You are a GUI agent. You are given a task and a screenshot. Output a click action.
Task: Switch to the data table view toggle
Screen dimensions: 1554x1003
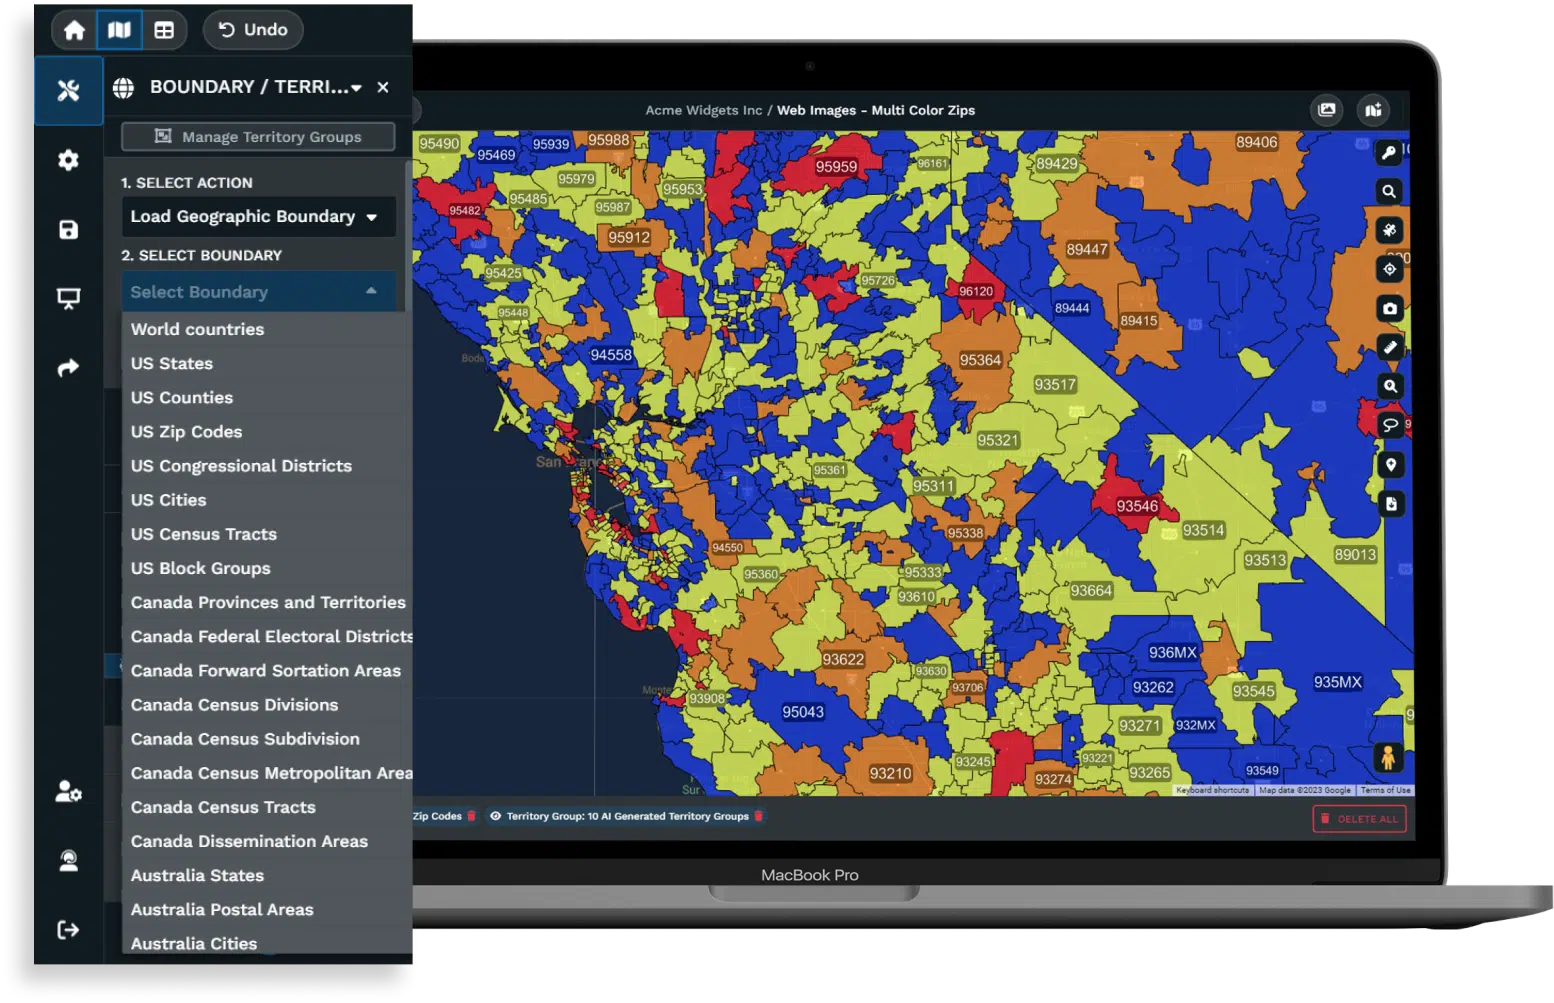pos(164,30)
